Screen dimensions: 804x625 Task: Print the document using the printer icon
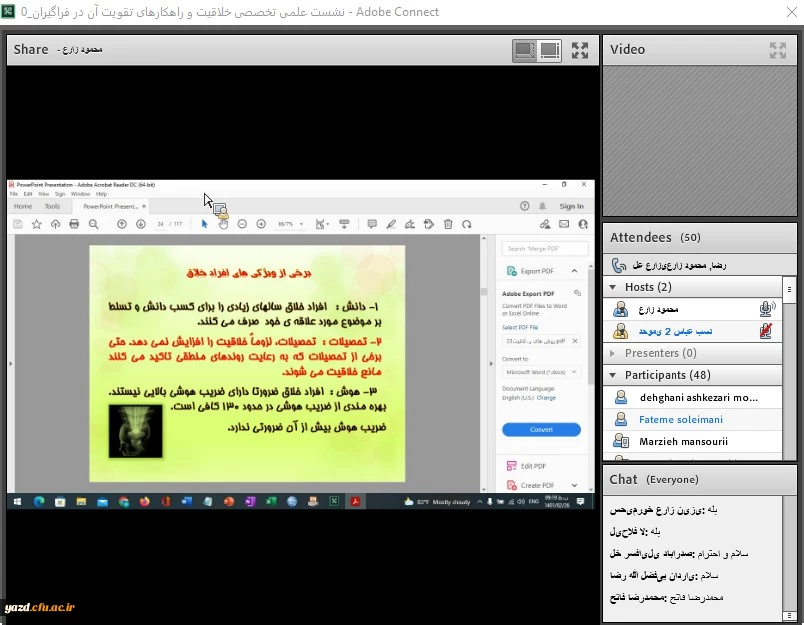pos(74,224)
